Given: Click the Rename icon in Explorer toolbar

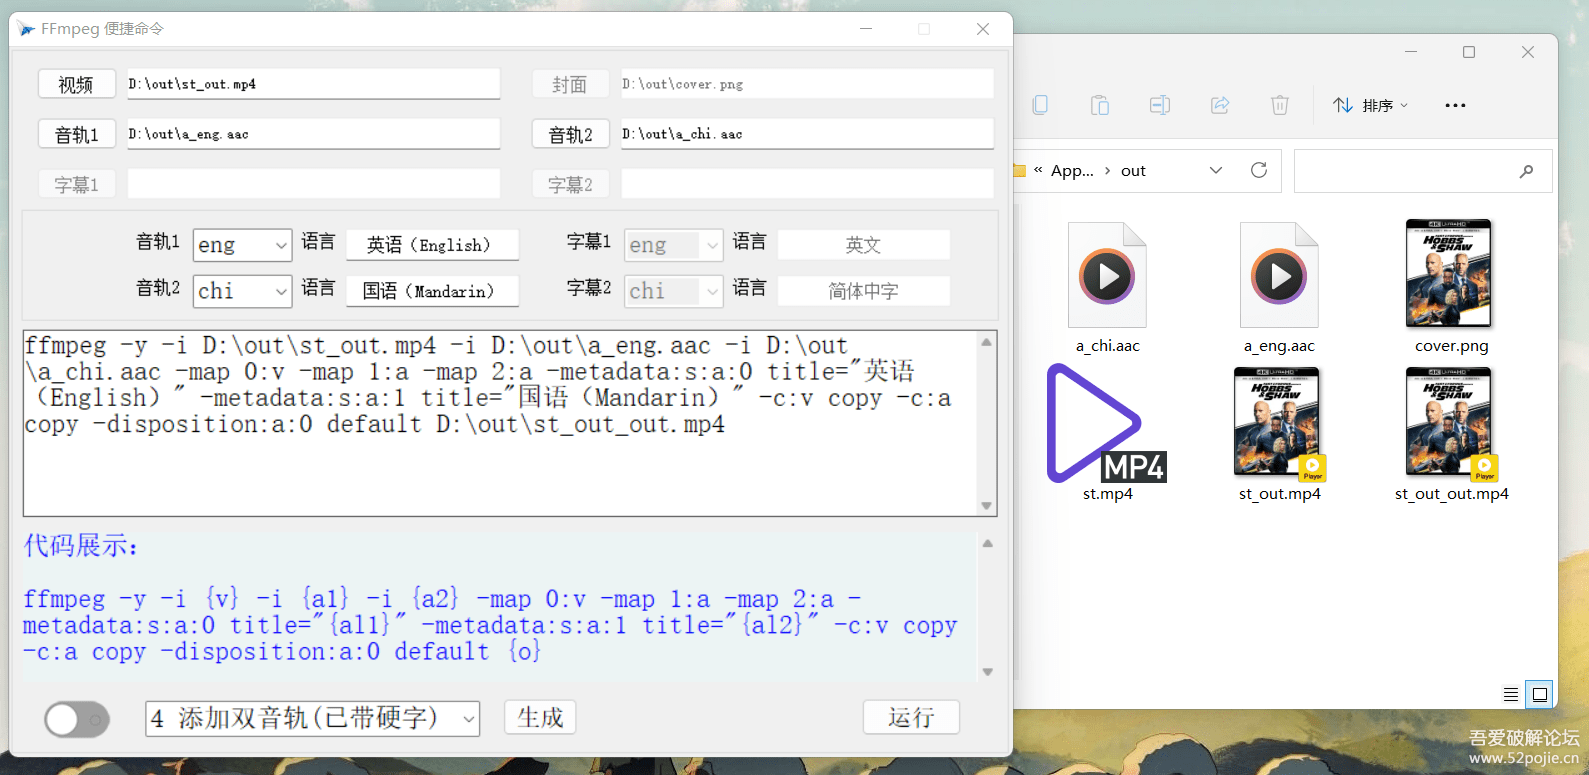Looking at the screenshot, I should tap(1160, 105).
